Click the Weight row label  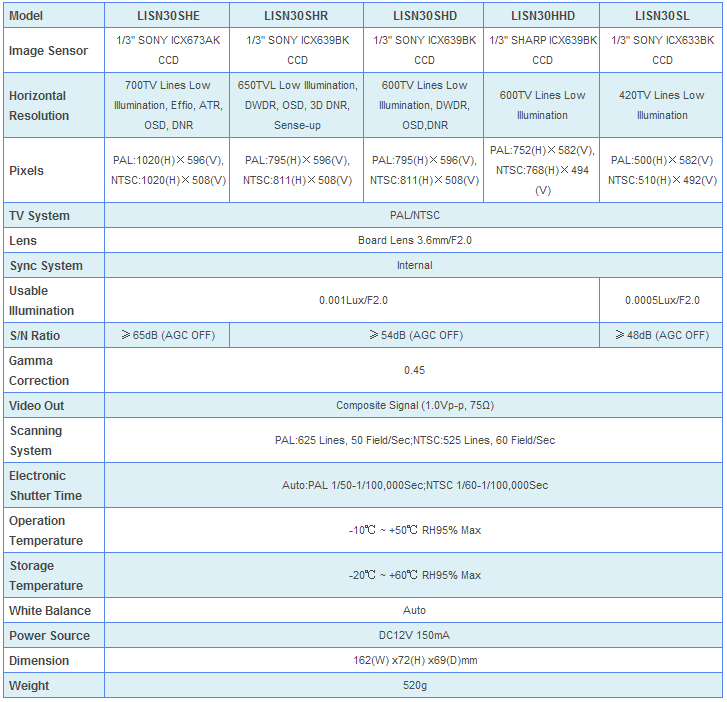(54, 685)
